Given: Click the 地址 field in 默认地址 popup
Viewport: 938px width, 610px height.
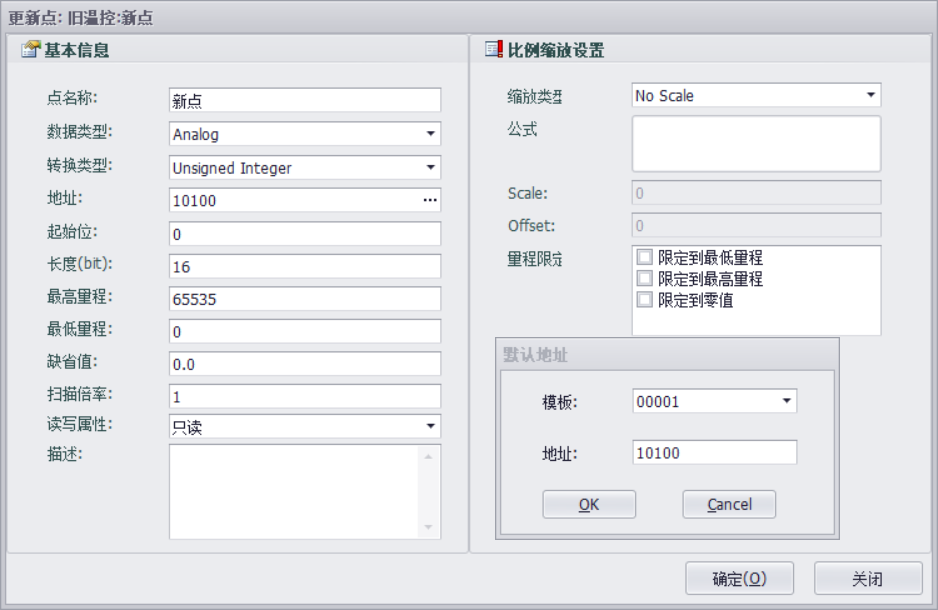Looking at the screenshot, I should pos(715,453).
